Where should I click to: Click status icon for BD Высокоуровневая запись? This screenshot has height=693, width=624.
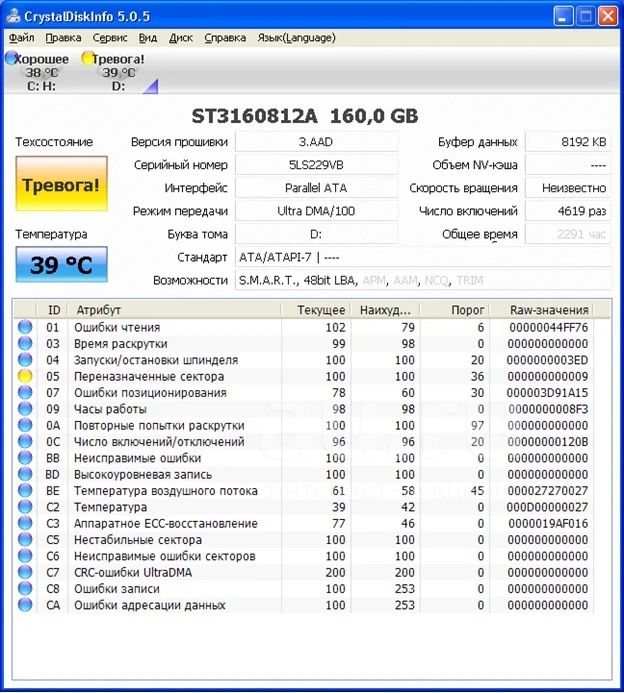25,474
